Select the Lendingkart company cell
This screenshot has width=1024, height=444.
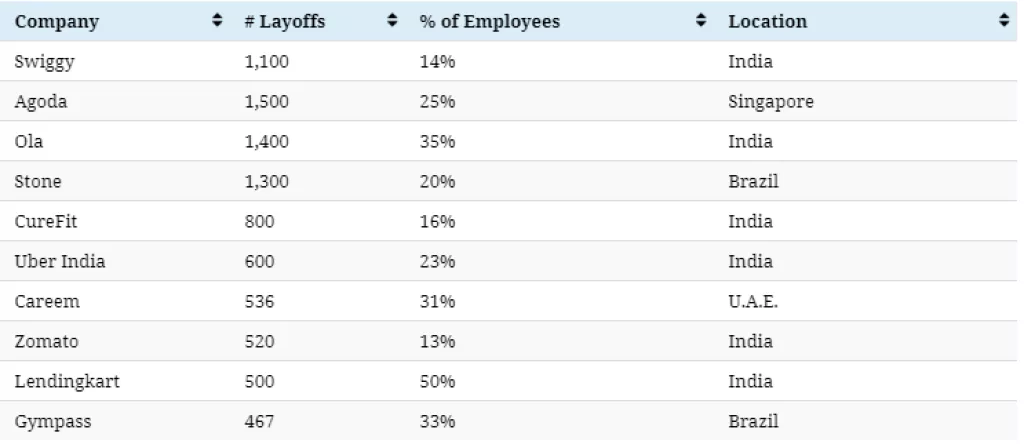(61, 382)
